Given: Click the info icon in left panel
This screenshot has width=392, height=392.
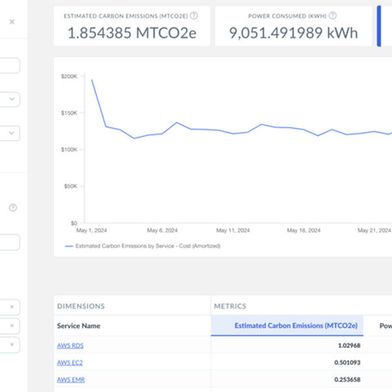Looking at the screenshot, I should [x=13, y=208].
